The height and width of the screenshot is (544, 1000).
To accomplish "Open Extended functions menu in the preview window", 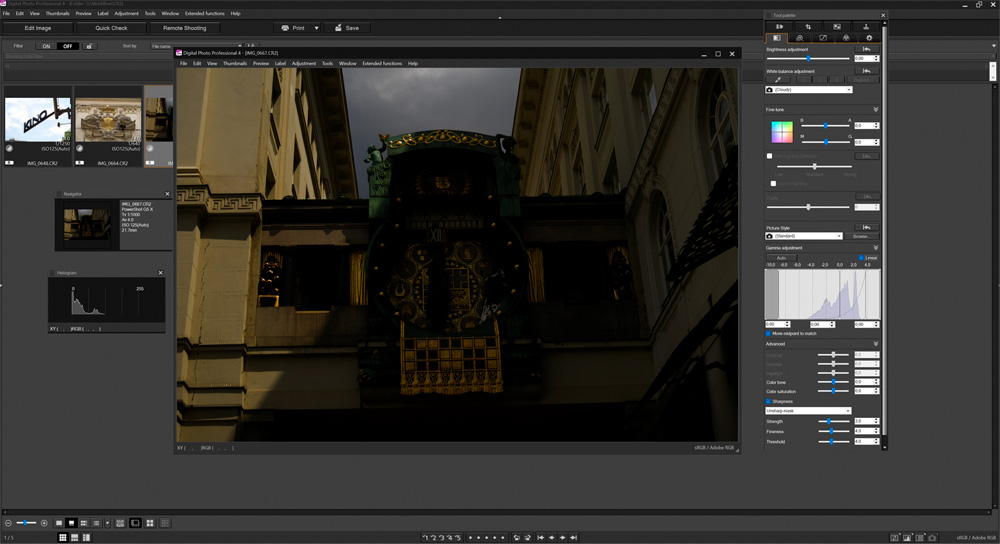I will tap(382, 64).
